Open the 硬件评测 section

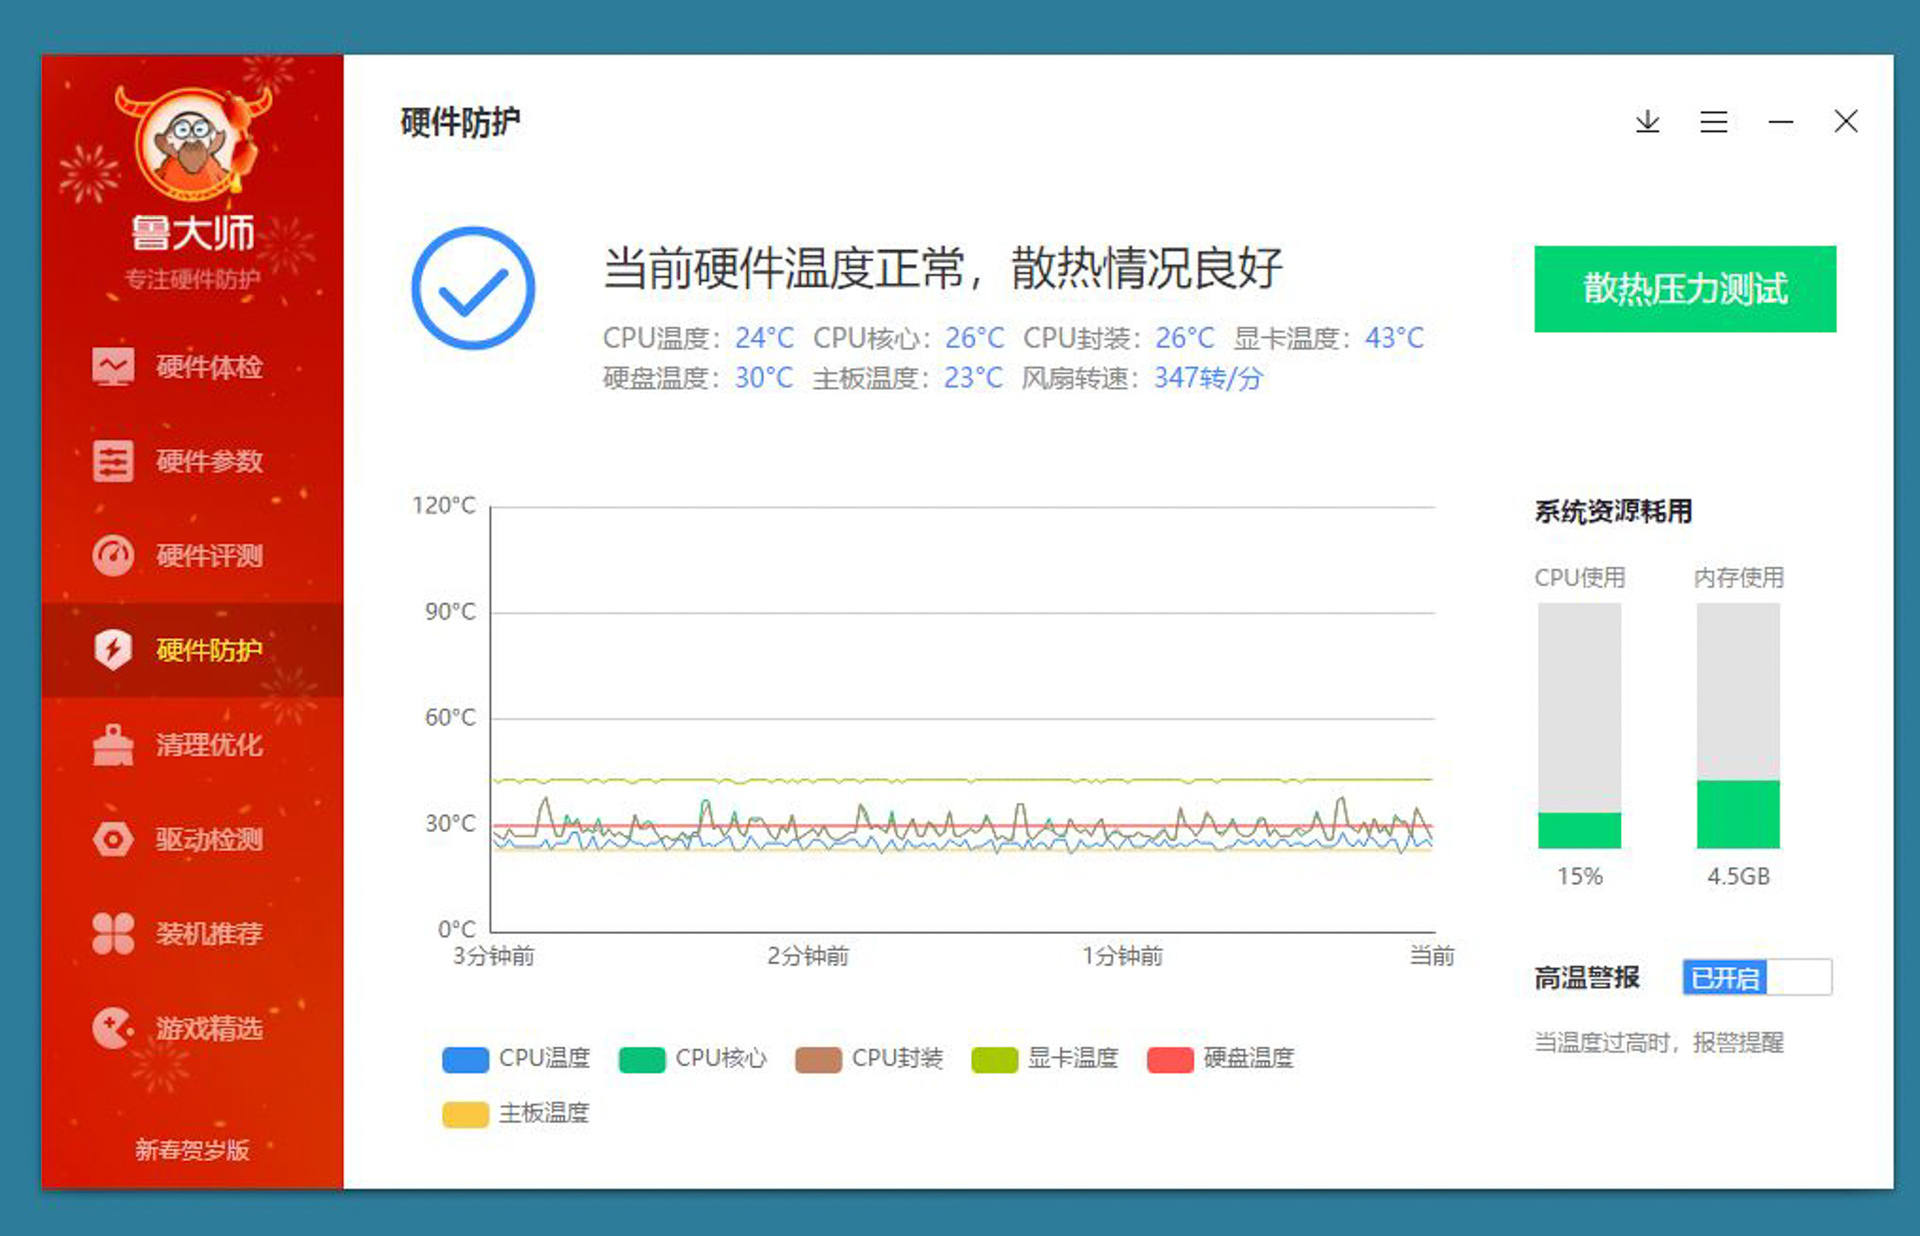(x=192, y=555)
